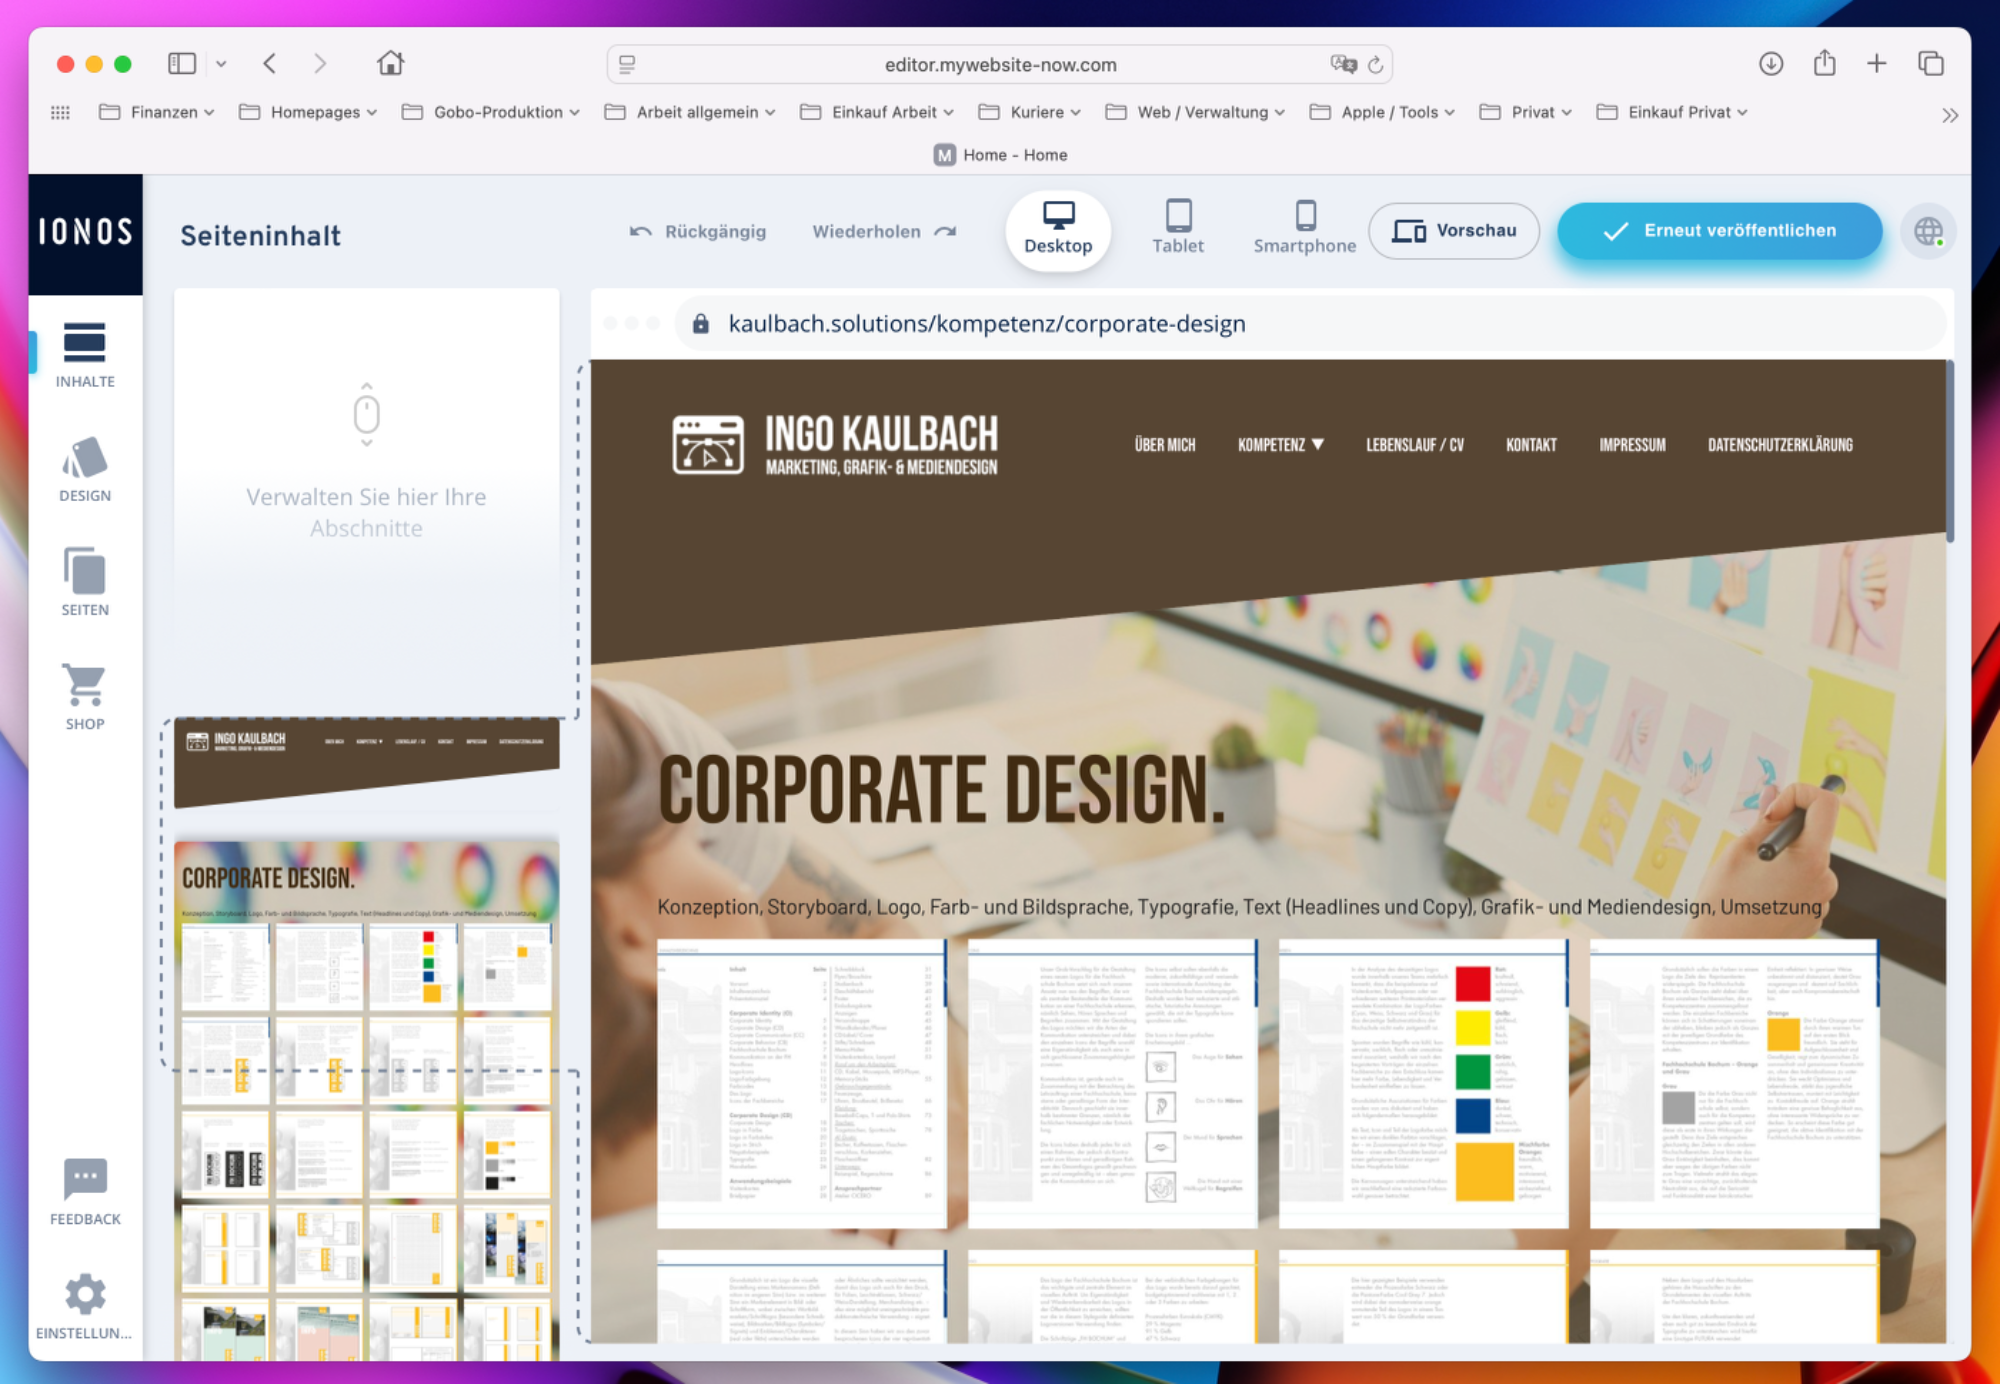
Task: Switch to Desktop view mode
Action: click(x=1058, y=230)
